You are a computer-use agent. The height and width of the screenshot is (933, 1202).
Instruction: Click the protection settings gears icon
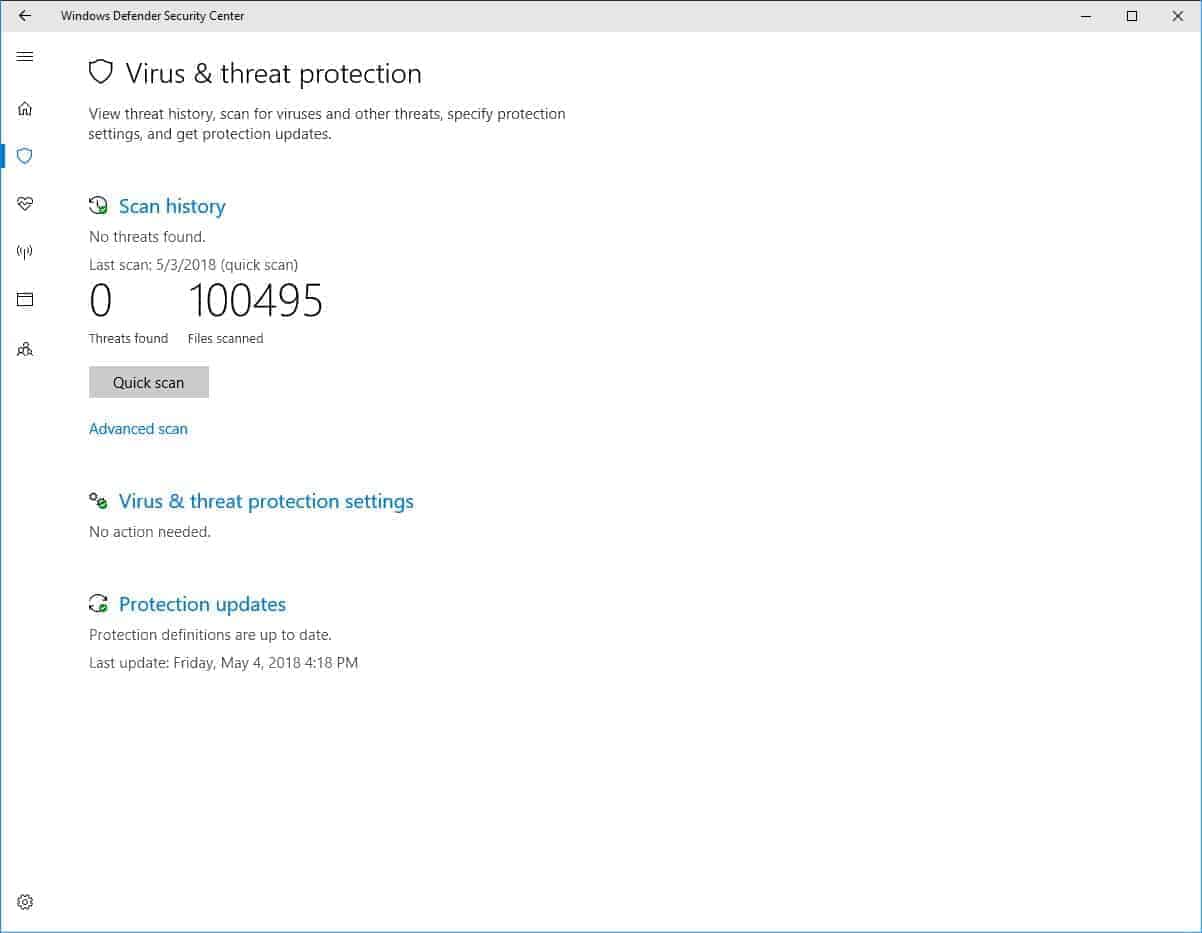pos(98,501)
